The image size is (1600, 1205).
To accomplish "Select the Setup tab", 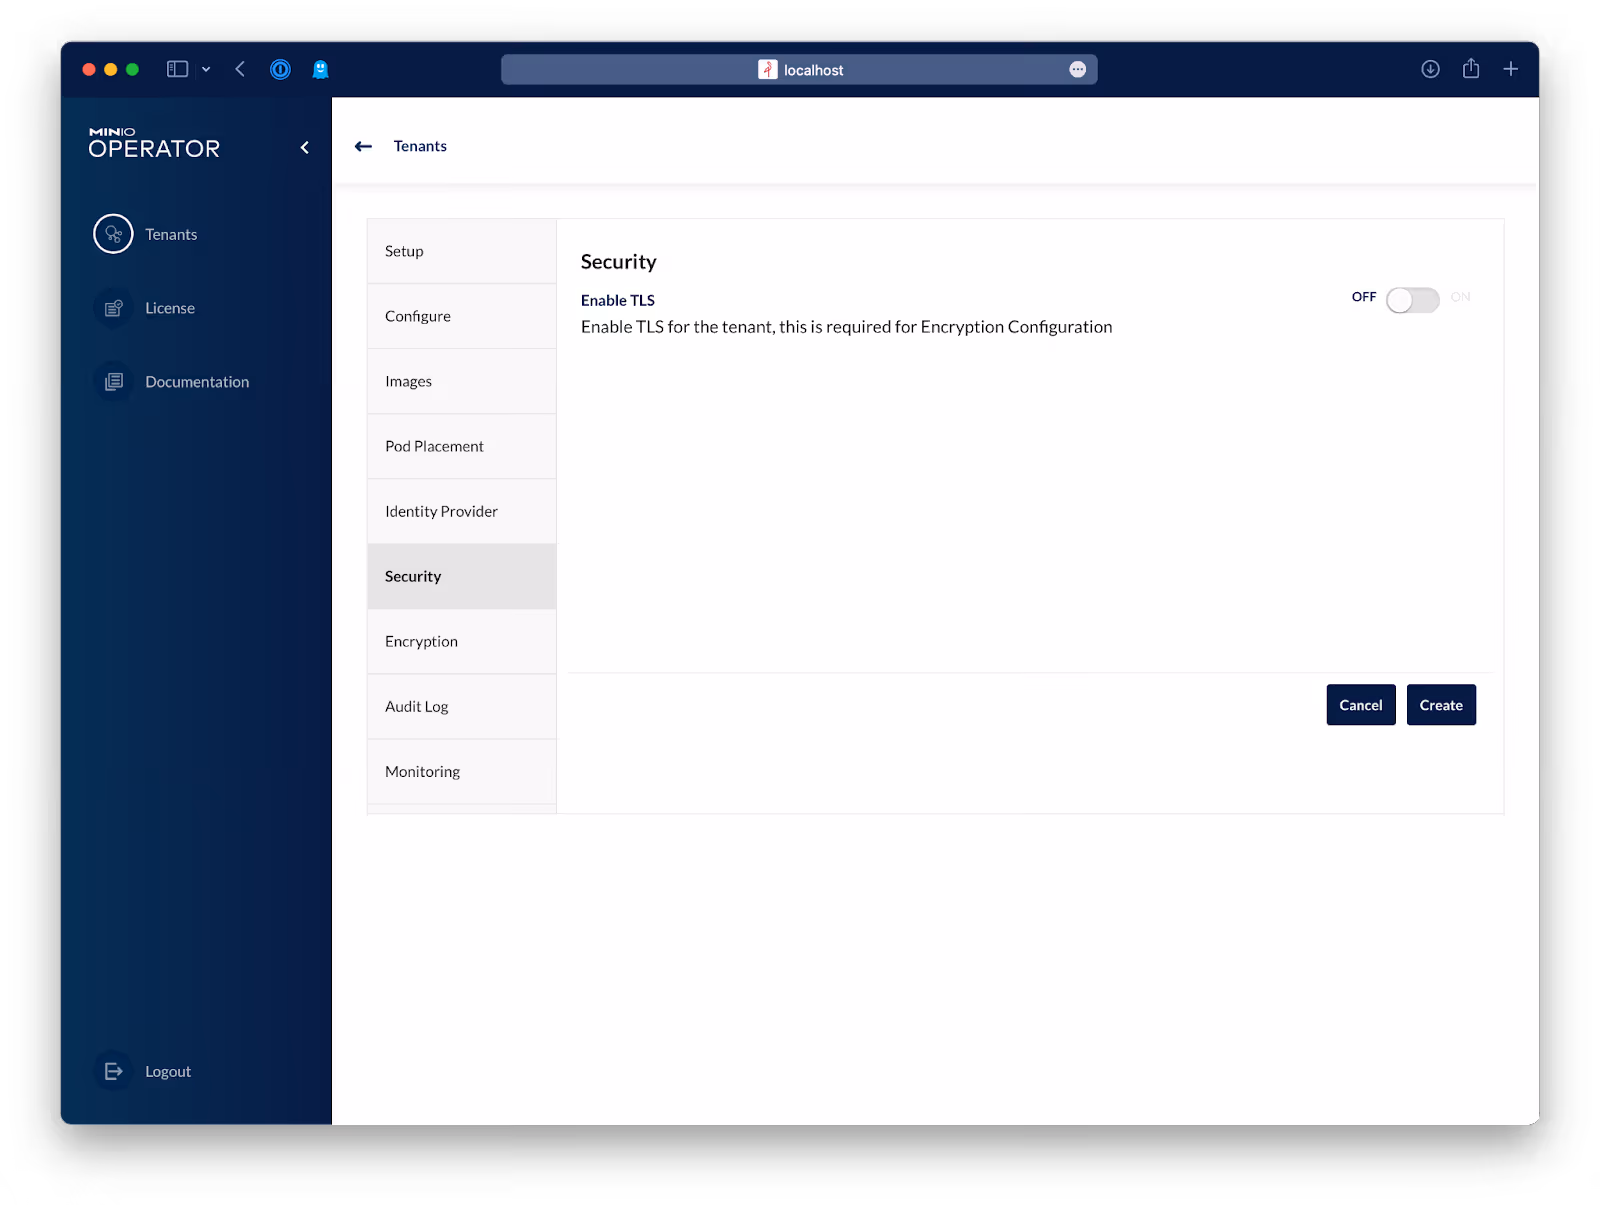I will 462,251.
